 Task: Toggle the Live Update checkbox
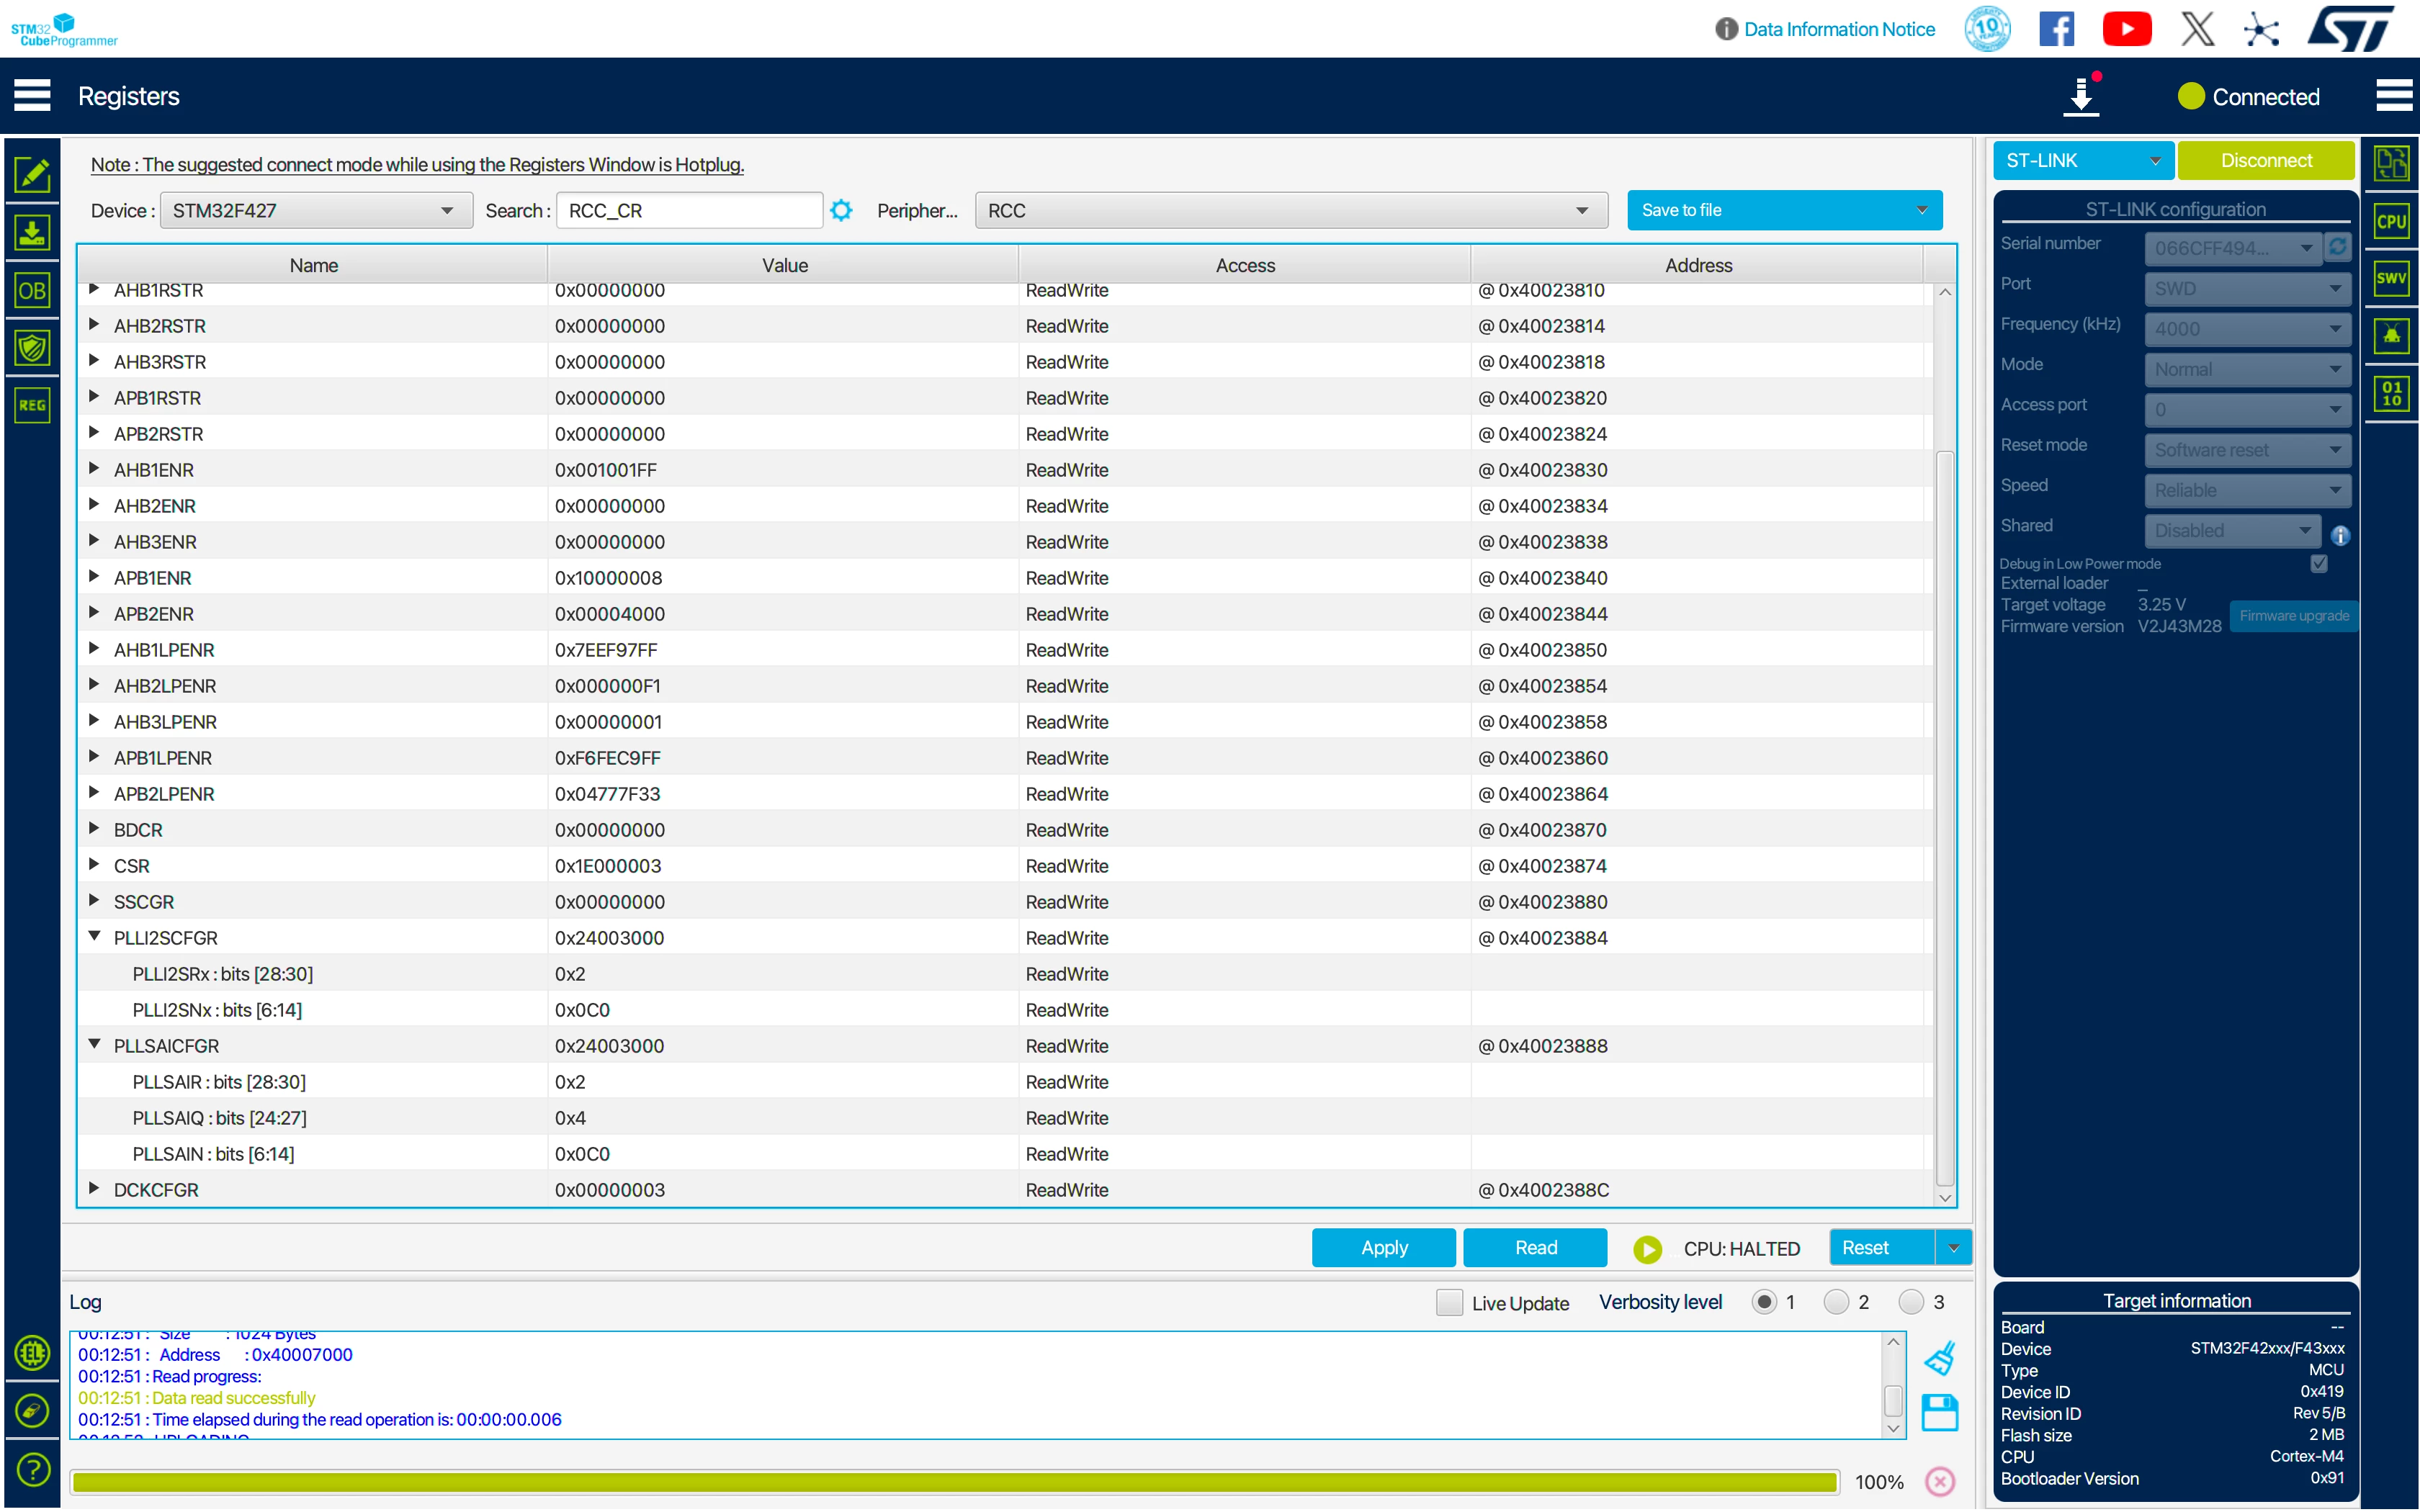tap(1448, 1302)
